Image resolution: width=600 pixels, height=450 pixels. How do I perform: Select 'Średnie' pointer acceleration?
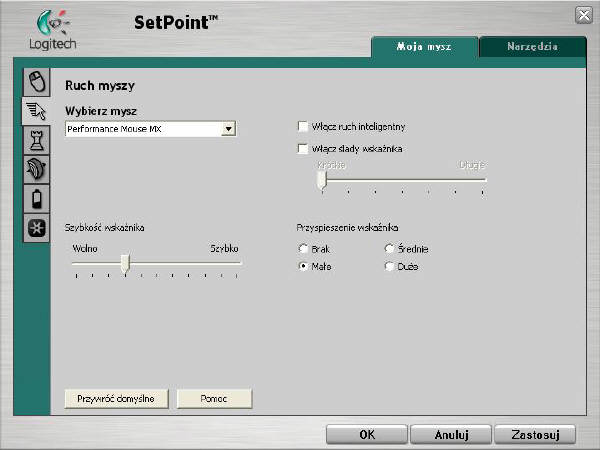tap(389, 249)
